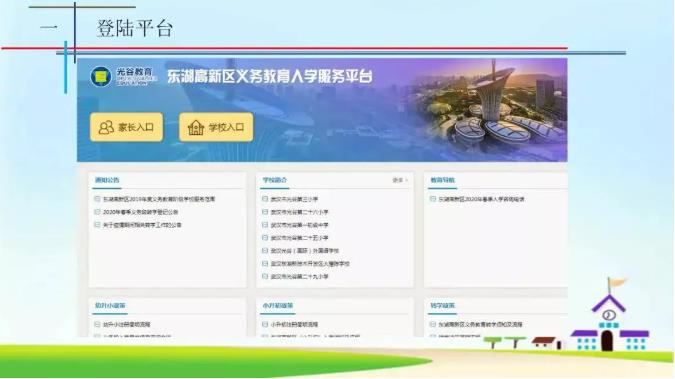Click the 东湖高新区义务教育入学服务平台 banner title
Viewport: 675px width, 379px height.
[x=270, y=77]
